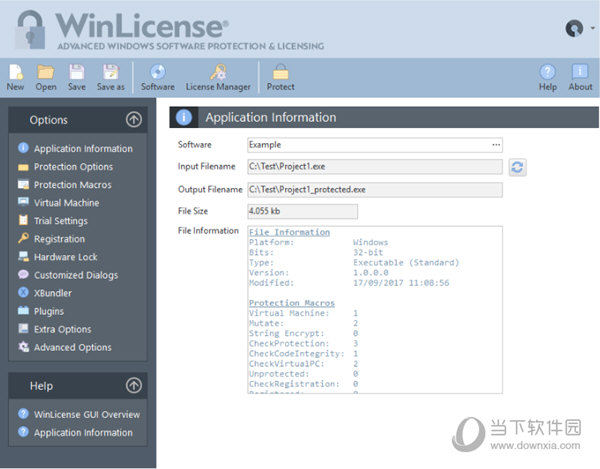Viewport: 600px width, 469px height.
Task: Click the Input Filename field
Action: click(375, 167)
